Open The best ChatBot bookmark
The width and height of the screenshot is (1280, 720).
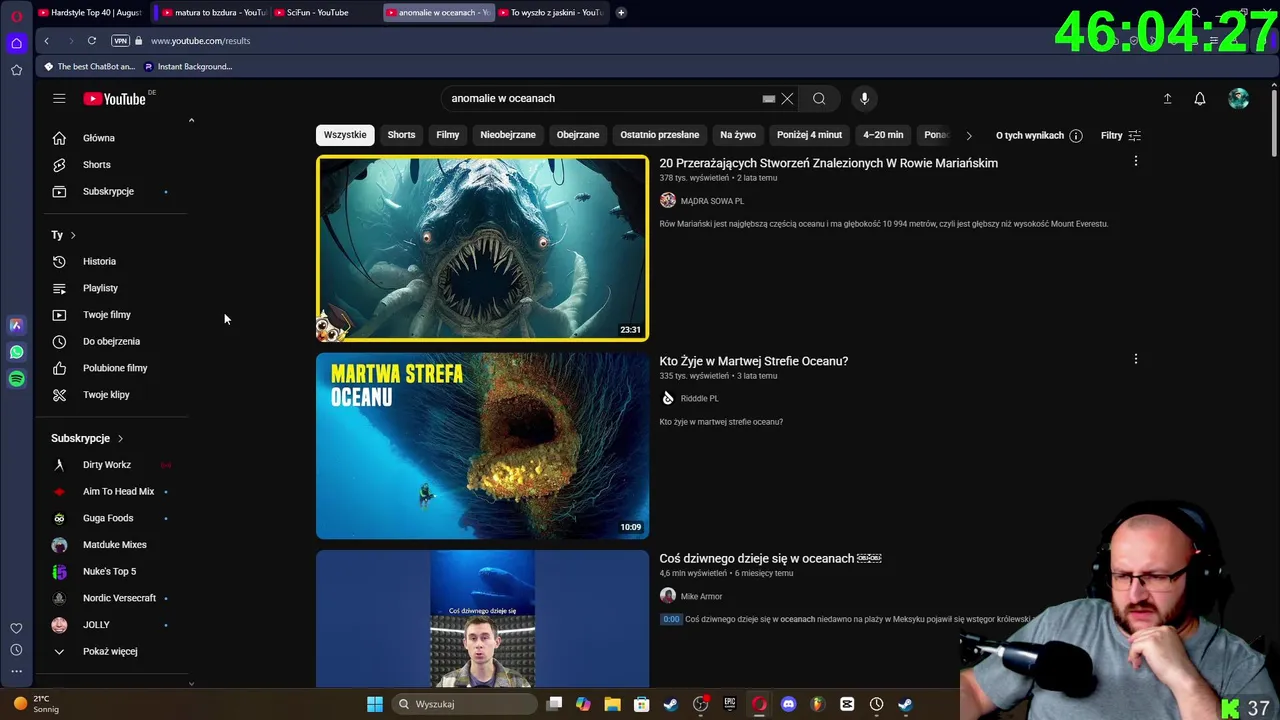[x=89, y=66]
